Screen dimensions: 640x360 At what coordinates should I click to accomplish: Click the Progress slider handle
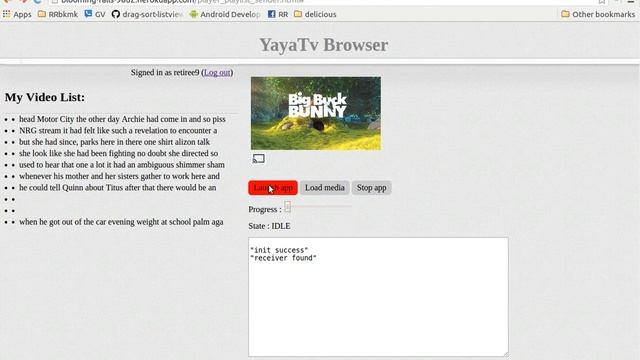(x=288, y=207)
